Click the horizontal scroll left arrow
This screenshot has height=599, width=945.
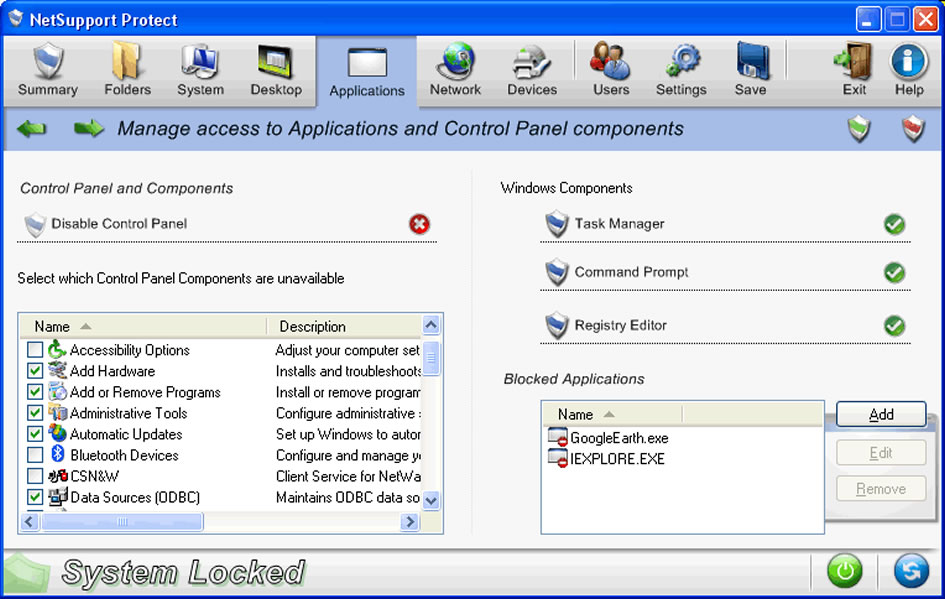(x=30, y=521)
